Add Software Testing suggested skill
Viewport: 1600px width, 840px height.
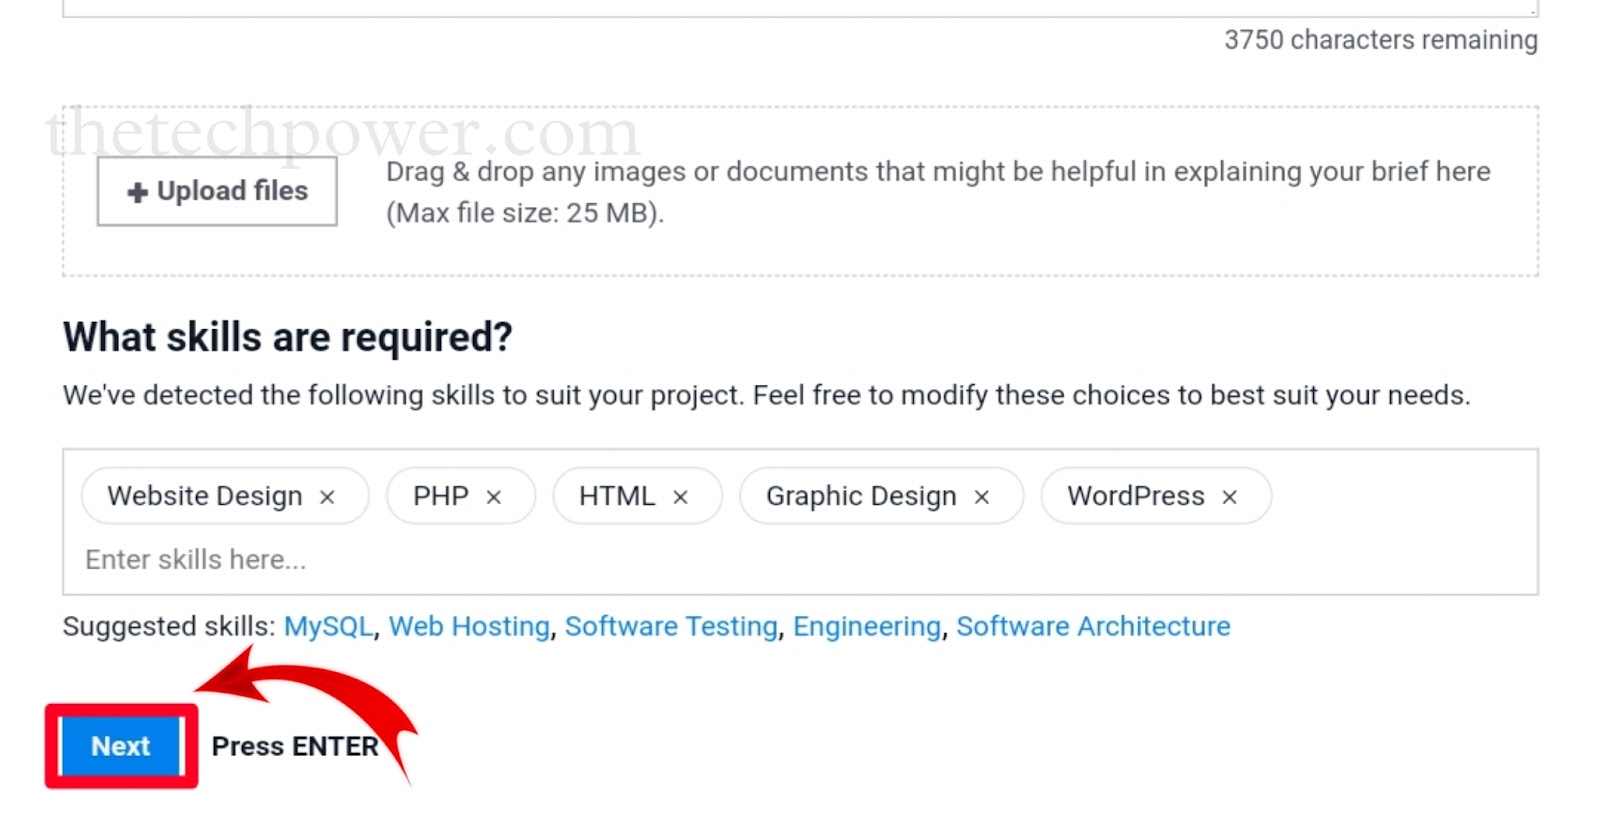click(x=671, y=627)
